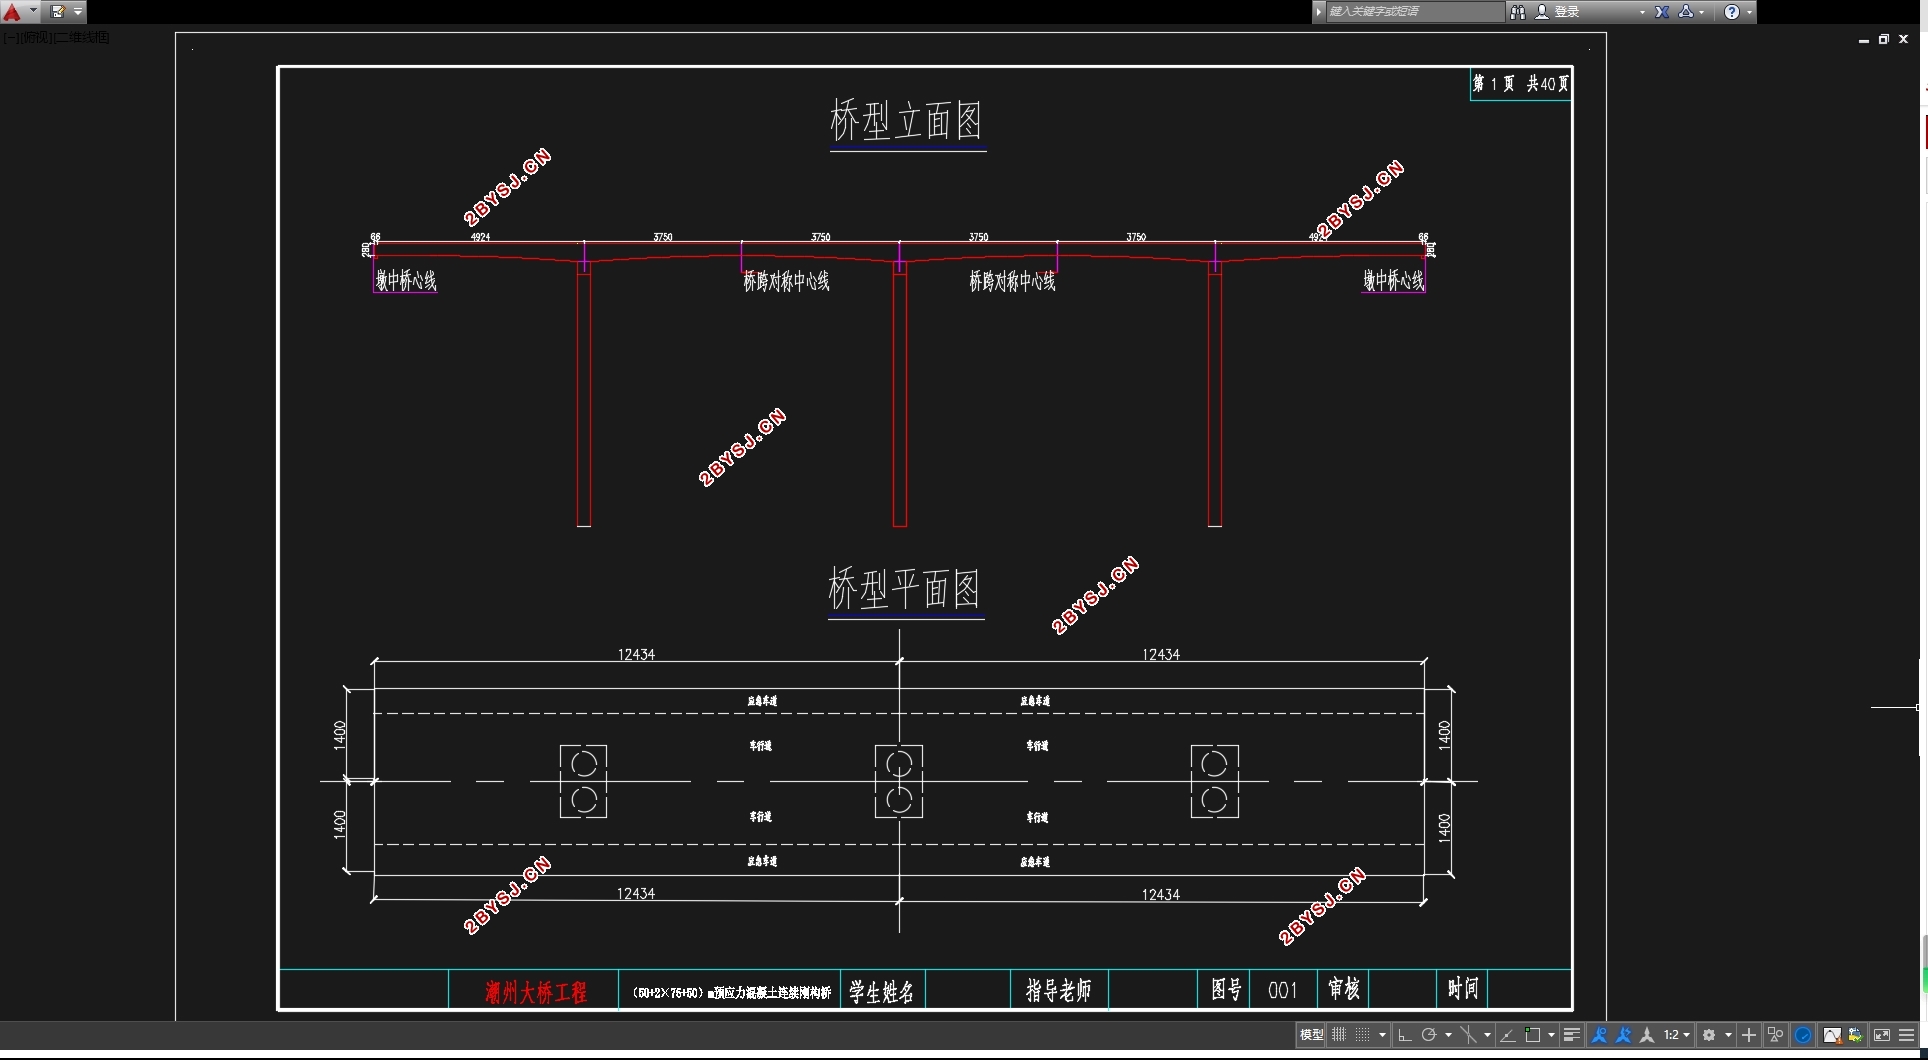Select the 图号 title block label
Image resolution: width=1928 pixels, height=1060 pixels.
tap(1226, 989)
